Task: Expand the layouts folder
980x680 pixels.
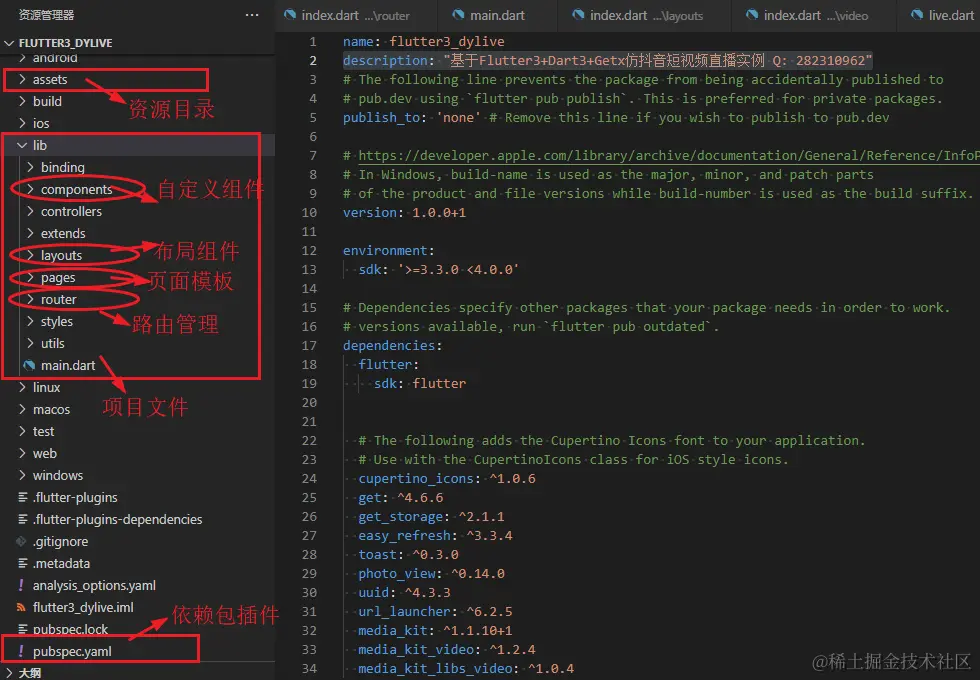Action: coord(31,255)
